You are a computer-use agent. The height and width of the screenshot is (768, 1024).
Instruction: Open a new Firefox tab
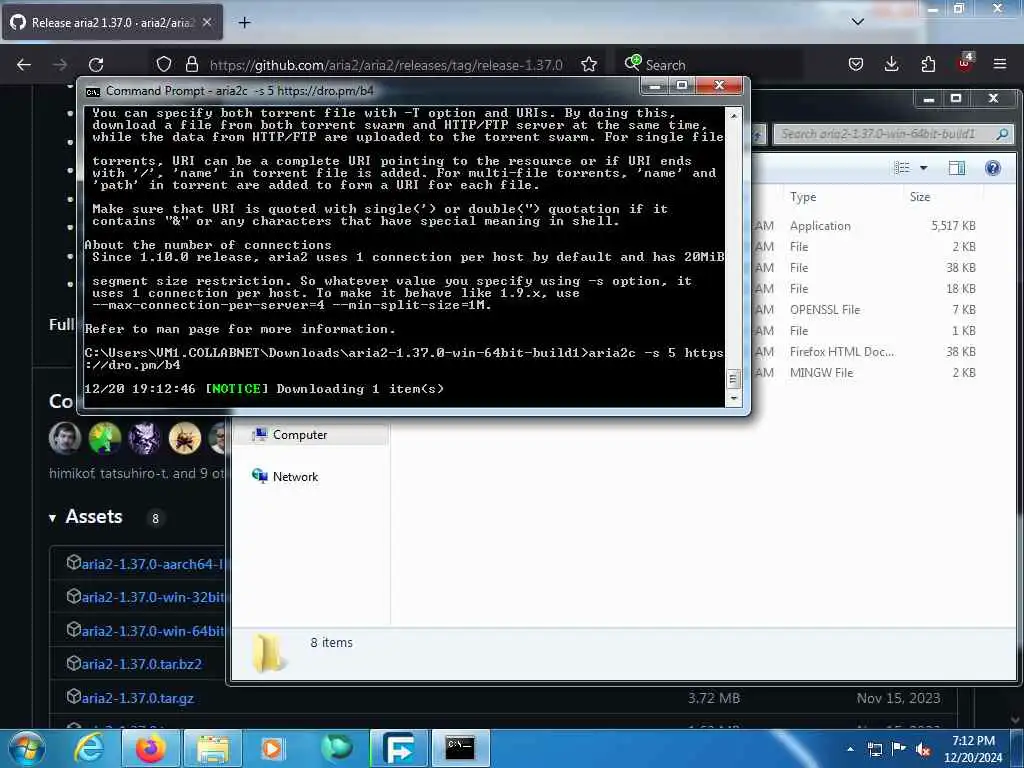(x=244, y=23)
